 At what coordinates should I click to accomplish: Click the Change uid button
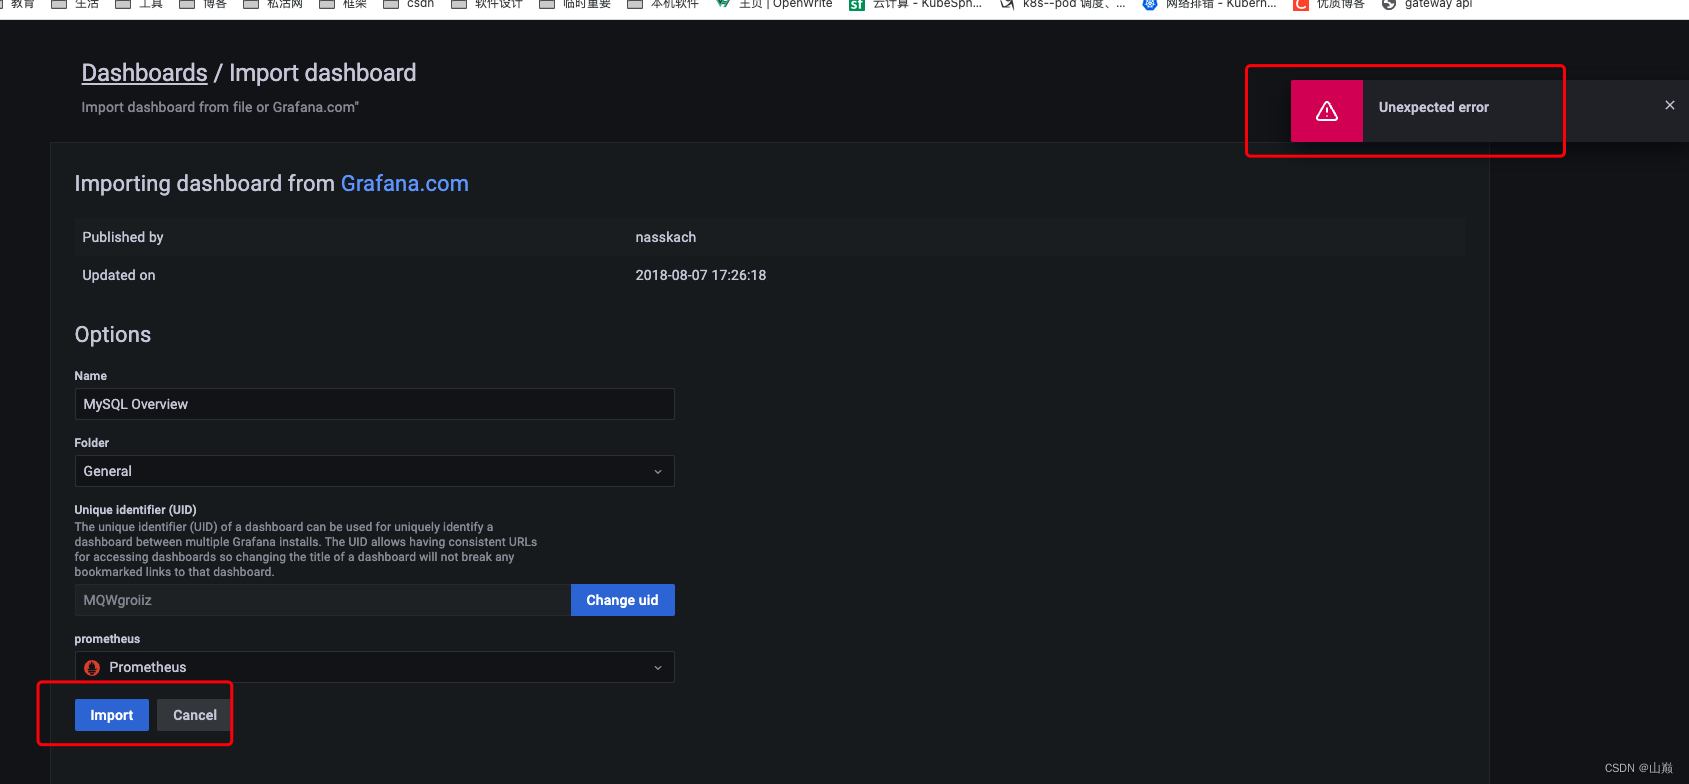[x=622, y=600]
